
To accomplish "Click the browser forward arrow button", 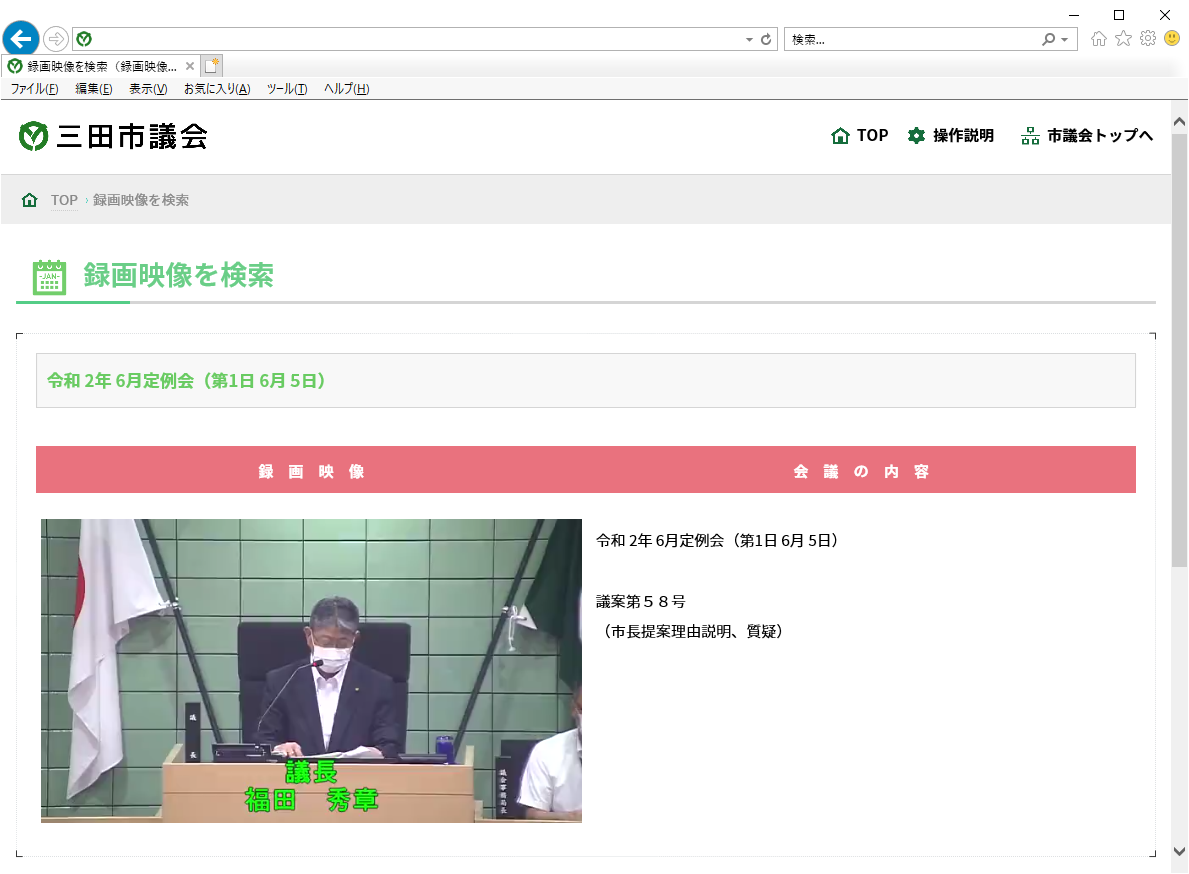I will pos(55,39).
